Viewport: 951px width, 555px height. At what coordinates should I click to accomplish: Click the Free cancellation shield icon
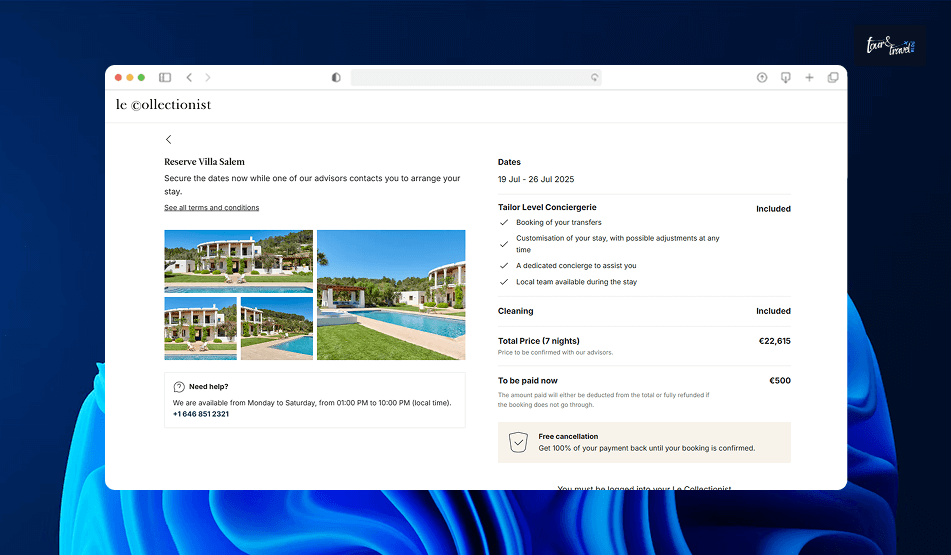[x=518, y=443]
